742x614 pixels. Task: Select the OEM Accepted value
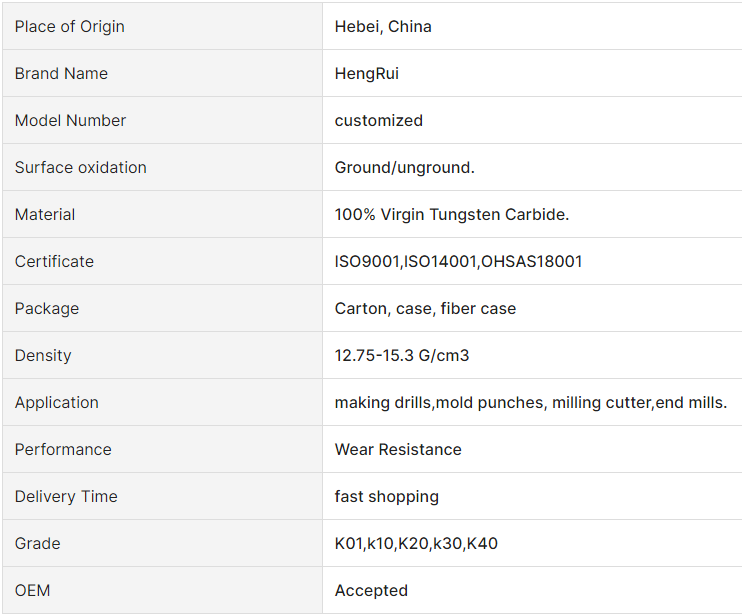(x=371, y=590)
